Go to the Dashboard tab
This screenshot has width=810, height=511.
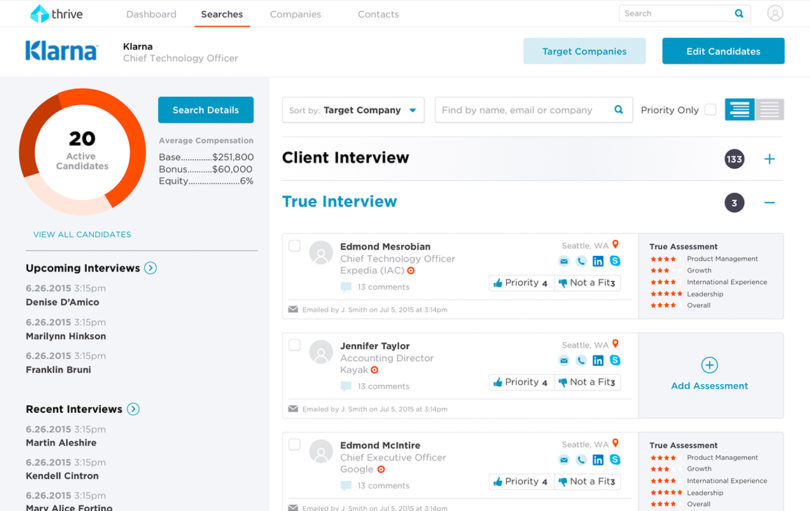pos(151,14)
